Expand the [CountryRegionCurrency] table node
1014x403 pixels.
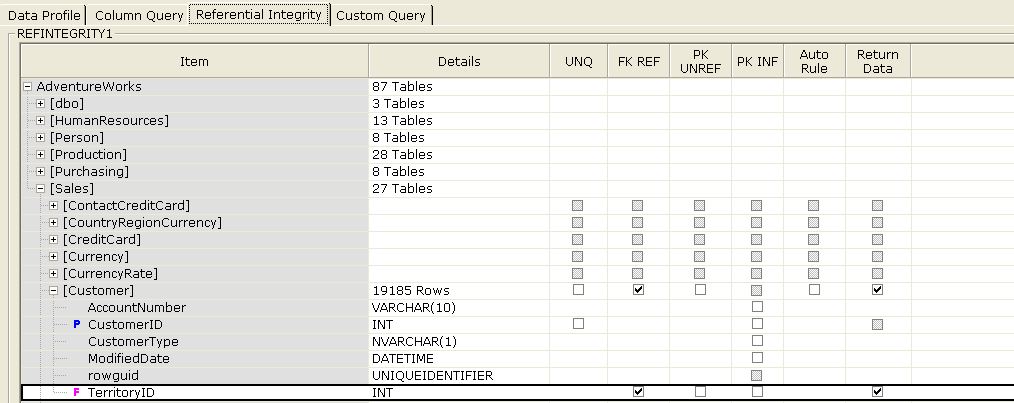pos(54,223)
